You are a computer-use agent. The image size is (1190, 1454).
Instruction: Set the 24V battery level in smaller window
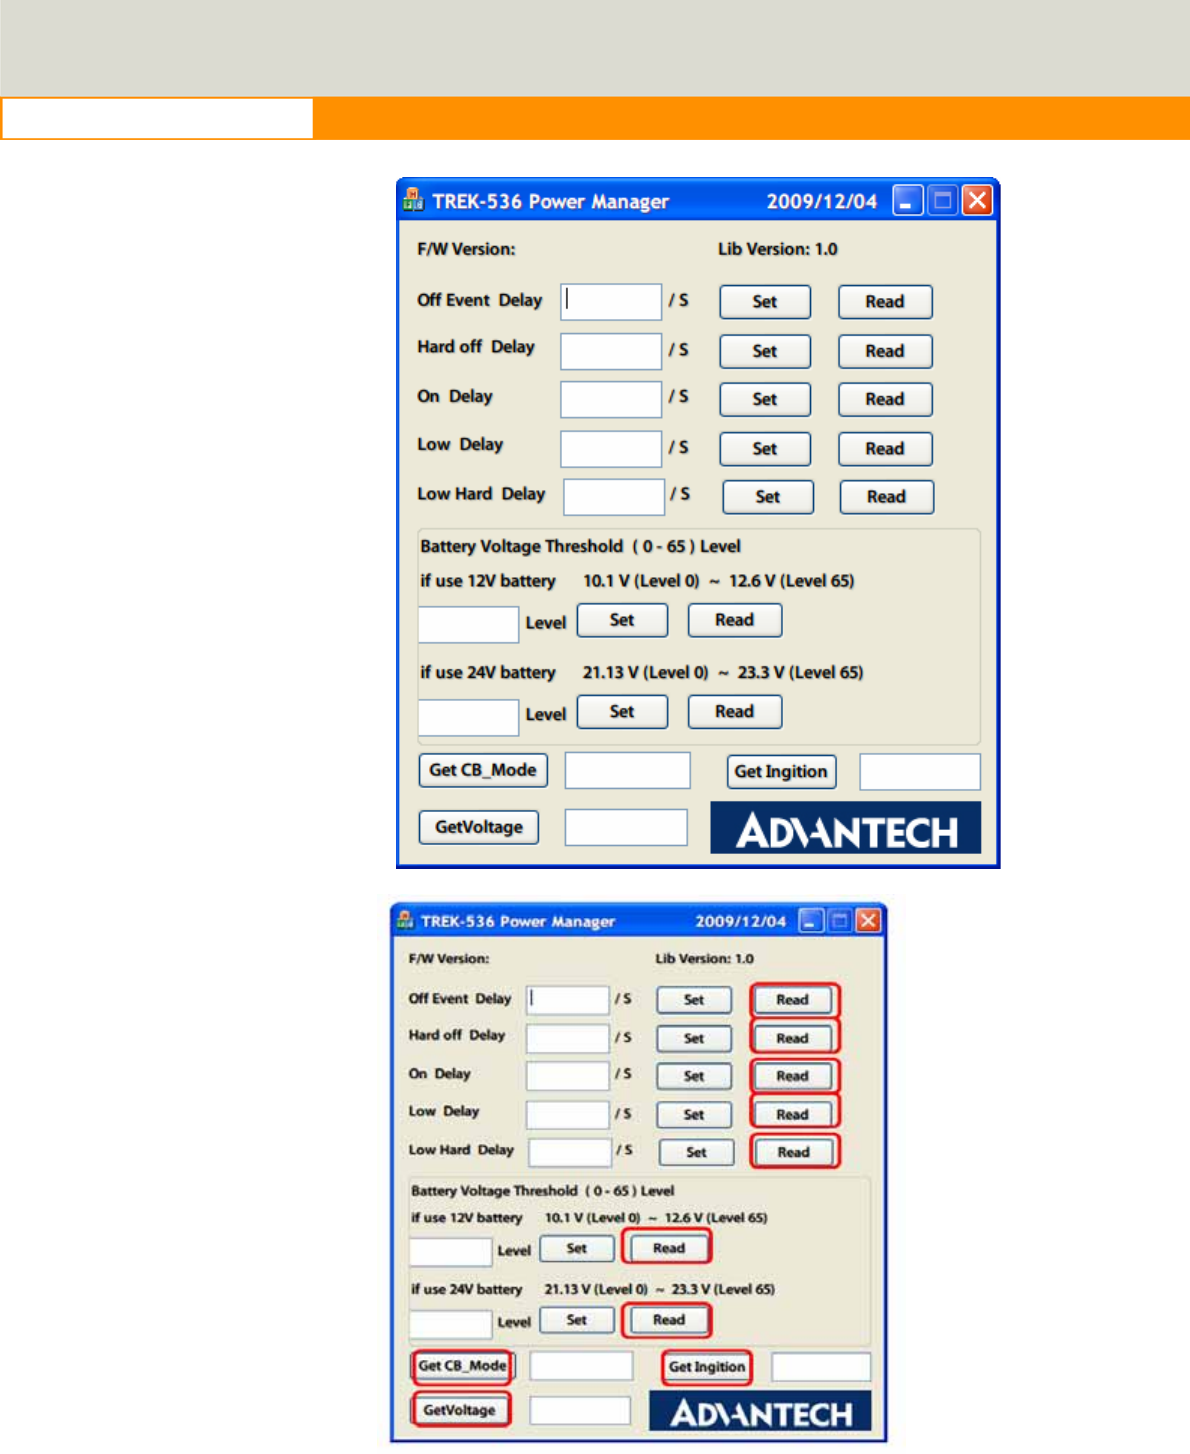click(577, 1320)
